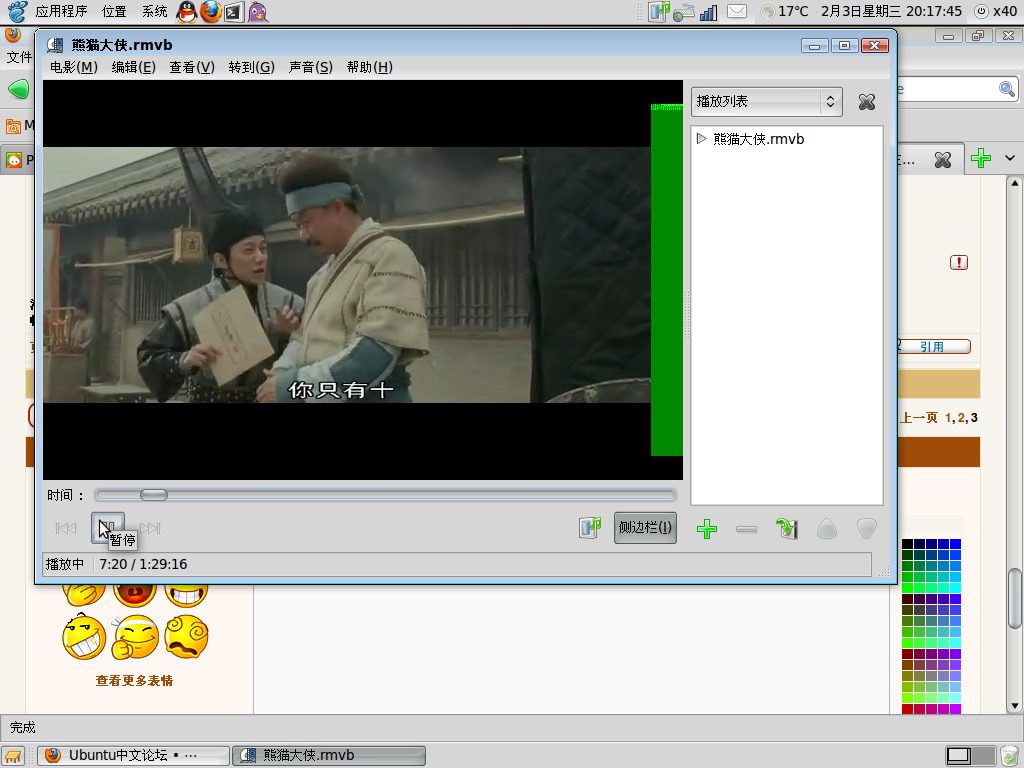Click the volume icon left of 侧边栏 button
1024x768 pixels.
[590, 528]
